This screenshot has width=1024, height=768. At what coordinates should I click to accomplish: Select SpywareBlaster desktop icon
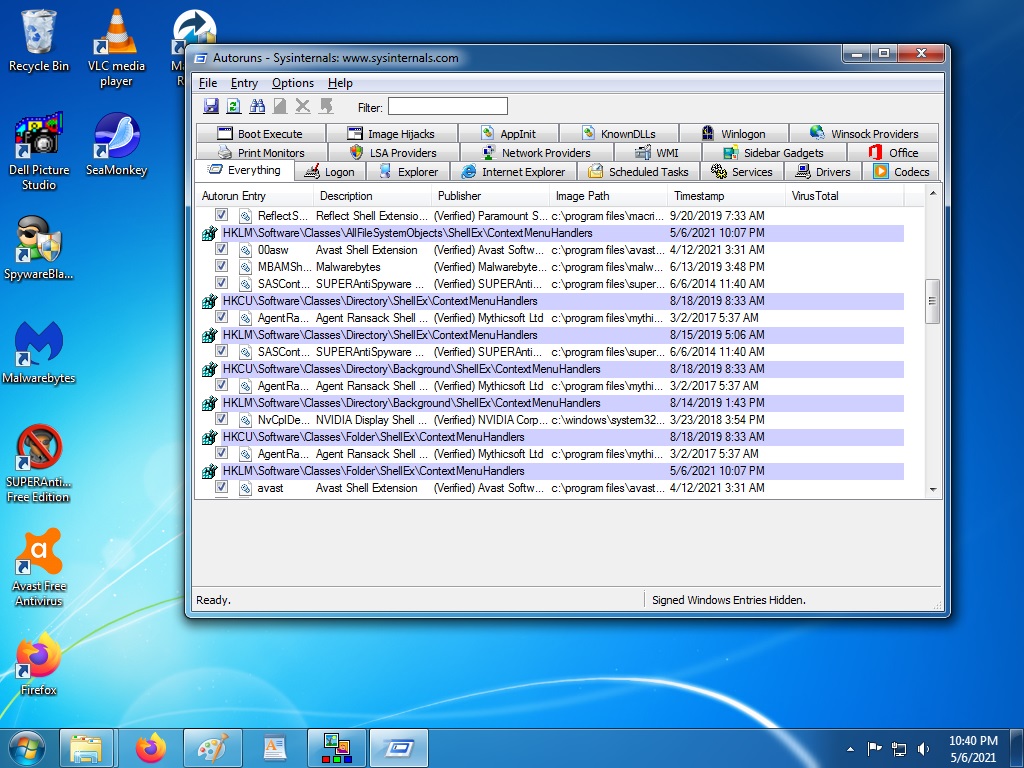pos(39,248)
